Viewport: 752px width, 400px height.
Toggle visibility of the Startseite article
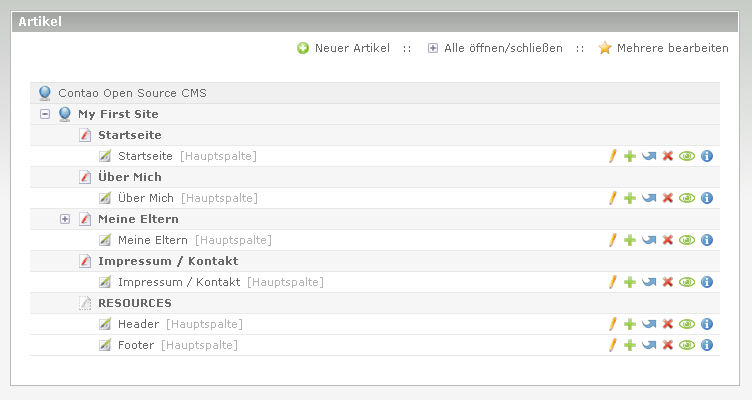(x=686, y=156)
